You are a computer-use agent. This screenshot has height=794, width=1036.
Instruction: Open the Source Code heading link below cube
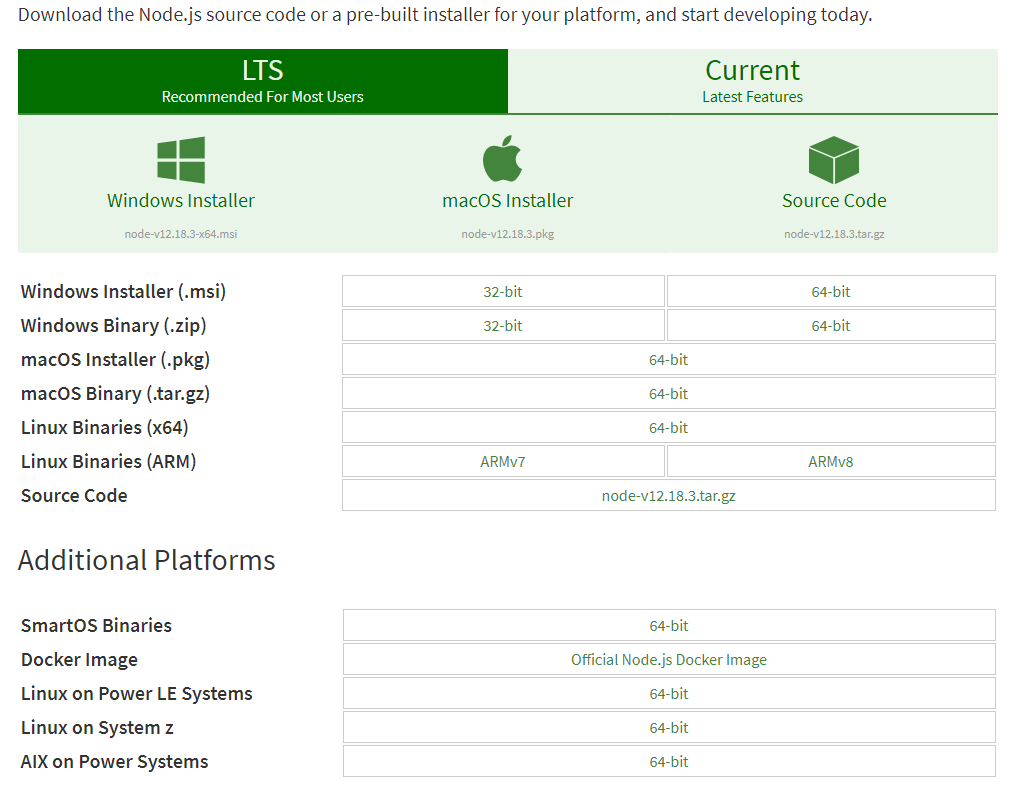tap(834, 200)
